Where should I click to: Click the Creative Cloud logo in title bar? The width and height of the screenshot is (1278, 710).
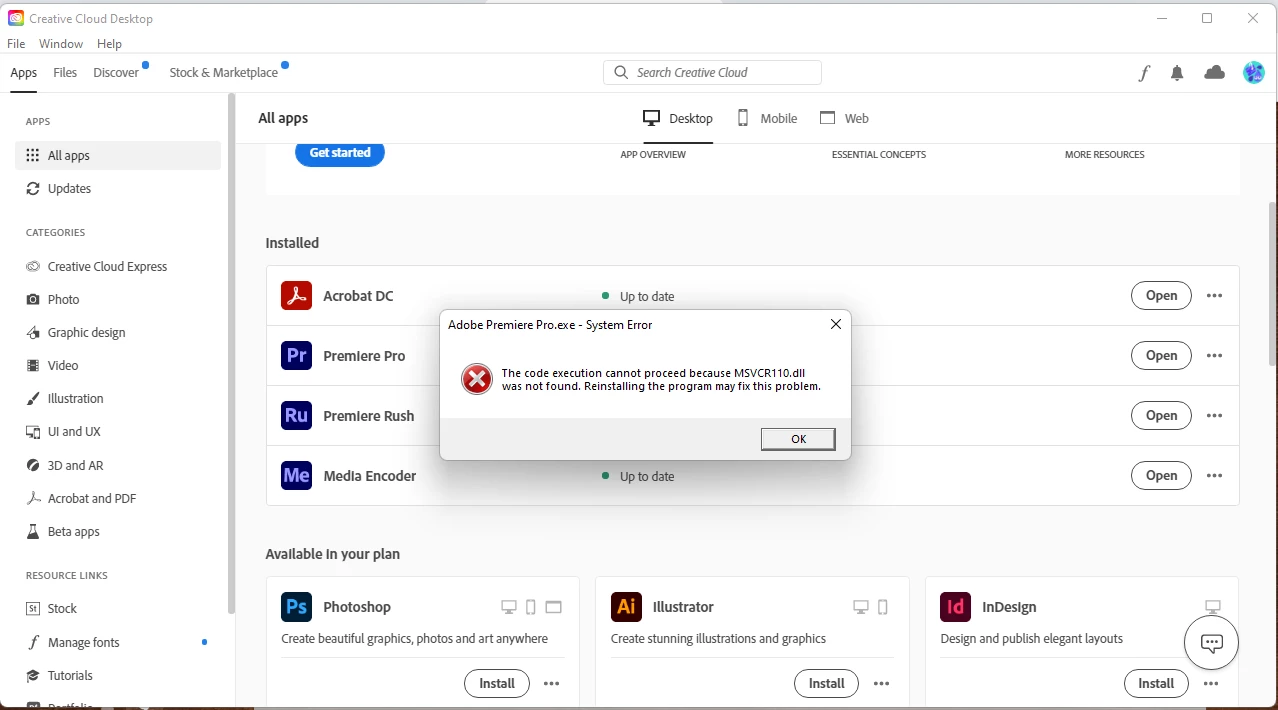pos(16,18)
